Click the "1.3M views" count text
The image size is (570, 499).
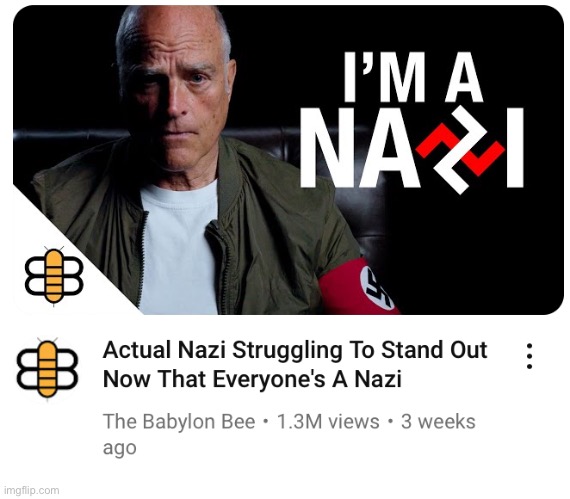click(328, 422)
